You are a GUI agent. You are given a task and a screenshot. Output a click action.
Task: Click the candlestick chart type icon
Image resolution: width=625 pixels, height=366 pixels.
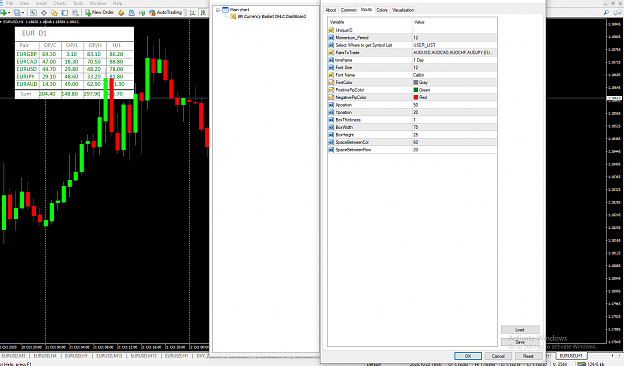point(203,13)
